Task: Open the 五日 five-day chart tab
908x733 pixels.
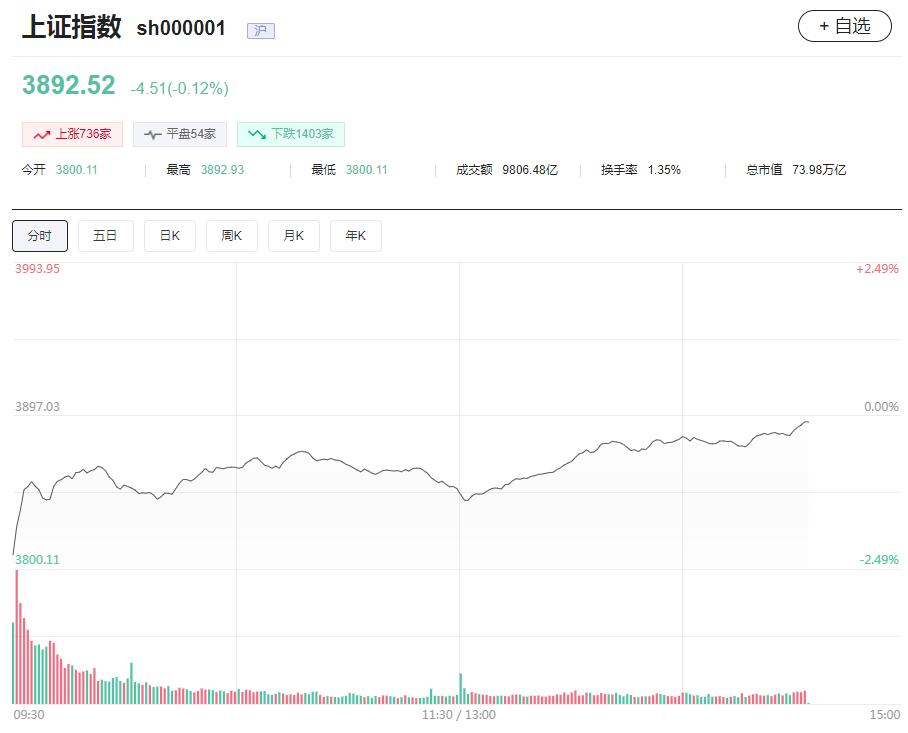Action: coord(105,236)
